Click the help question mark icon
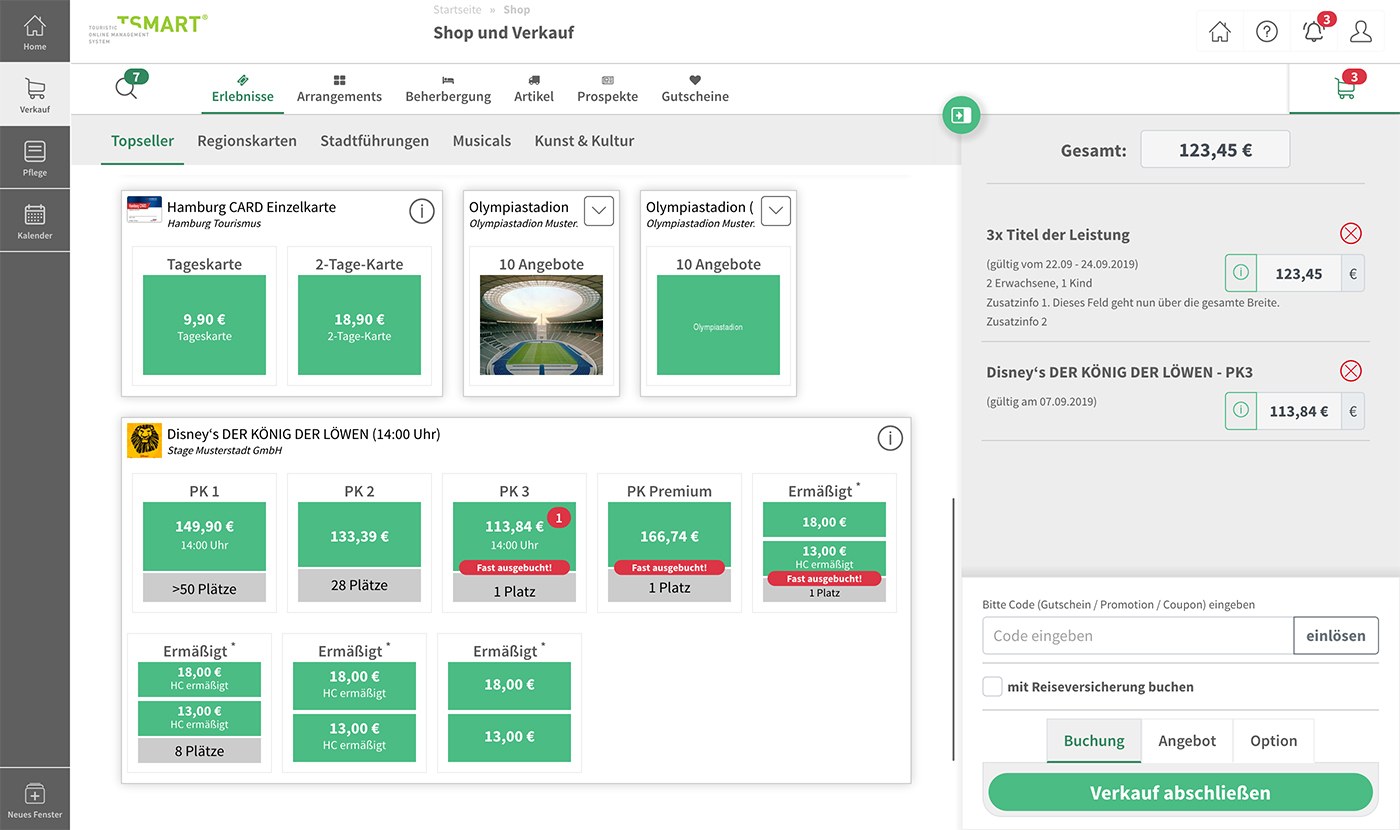 [x=1267, y=32]
